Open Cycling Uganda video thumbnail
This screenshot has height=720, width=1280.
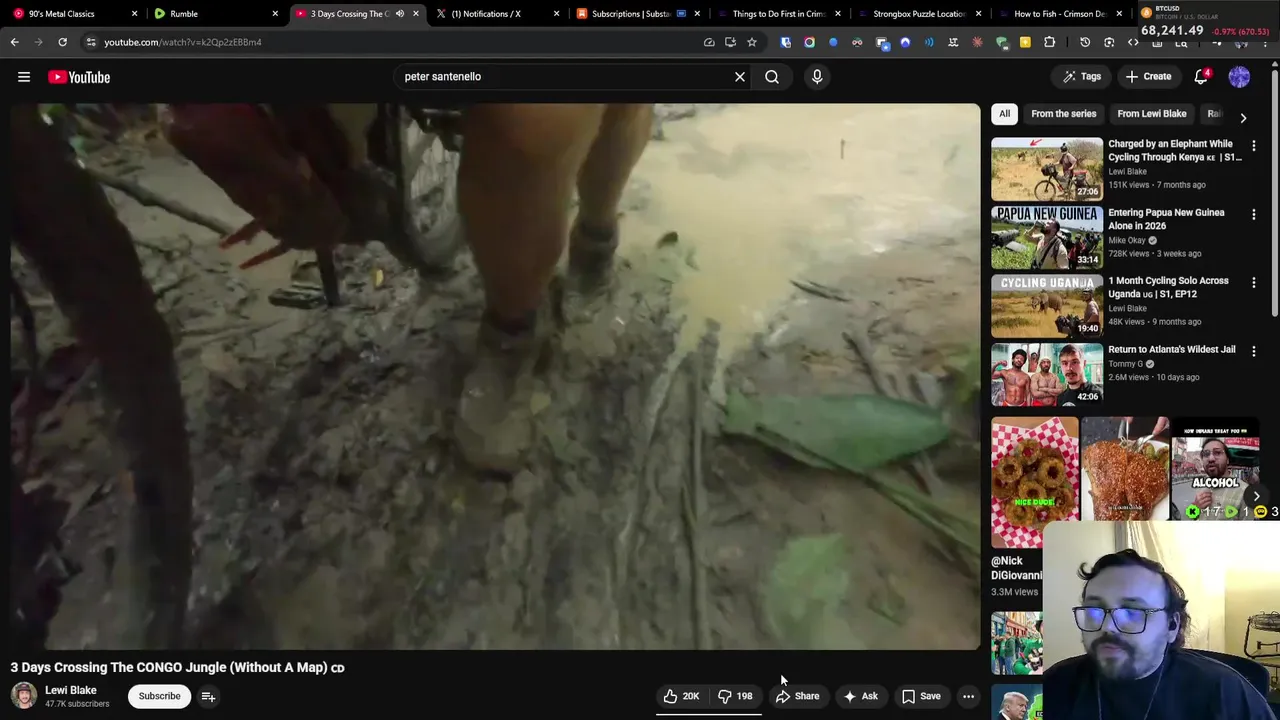click(x=1047, y=306)
